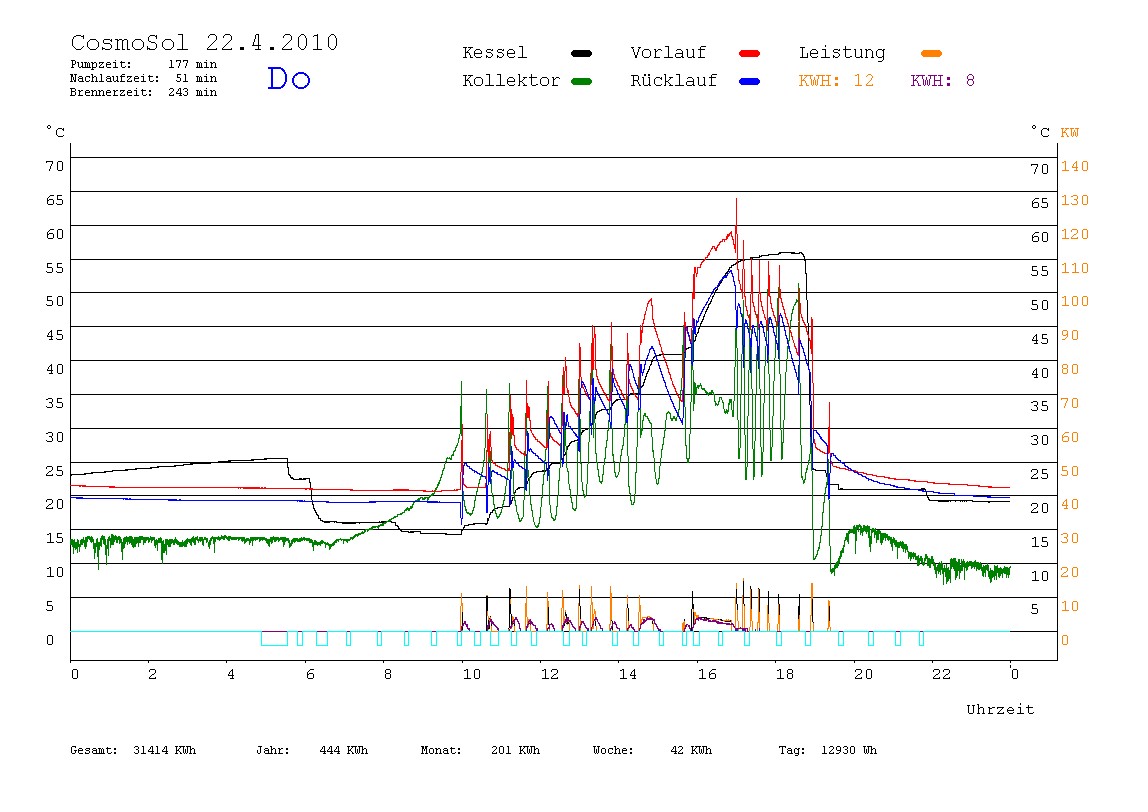
Task: Click the 'Vorlauf' legend label
Action: click(668, 53)
